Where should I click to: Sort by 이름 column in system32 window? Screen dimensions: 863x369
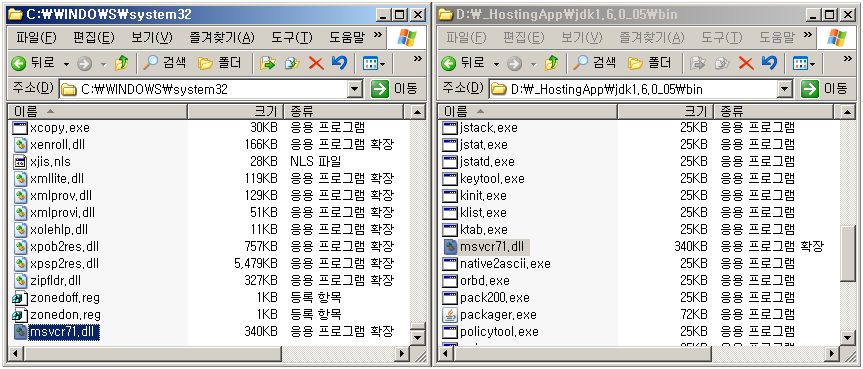(97, 112)
